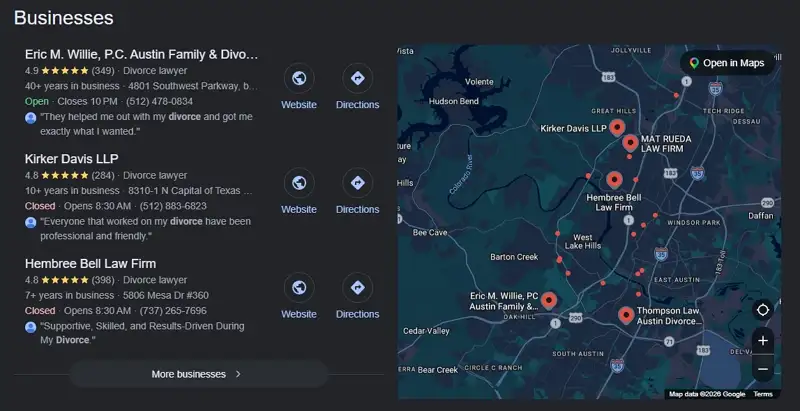800x411 pixels.
Task: Get directions icon for Eric M. Willie listing
Action: click(358, 79)
